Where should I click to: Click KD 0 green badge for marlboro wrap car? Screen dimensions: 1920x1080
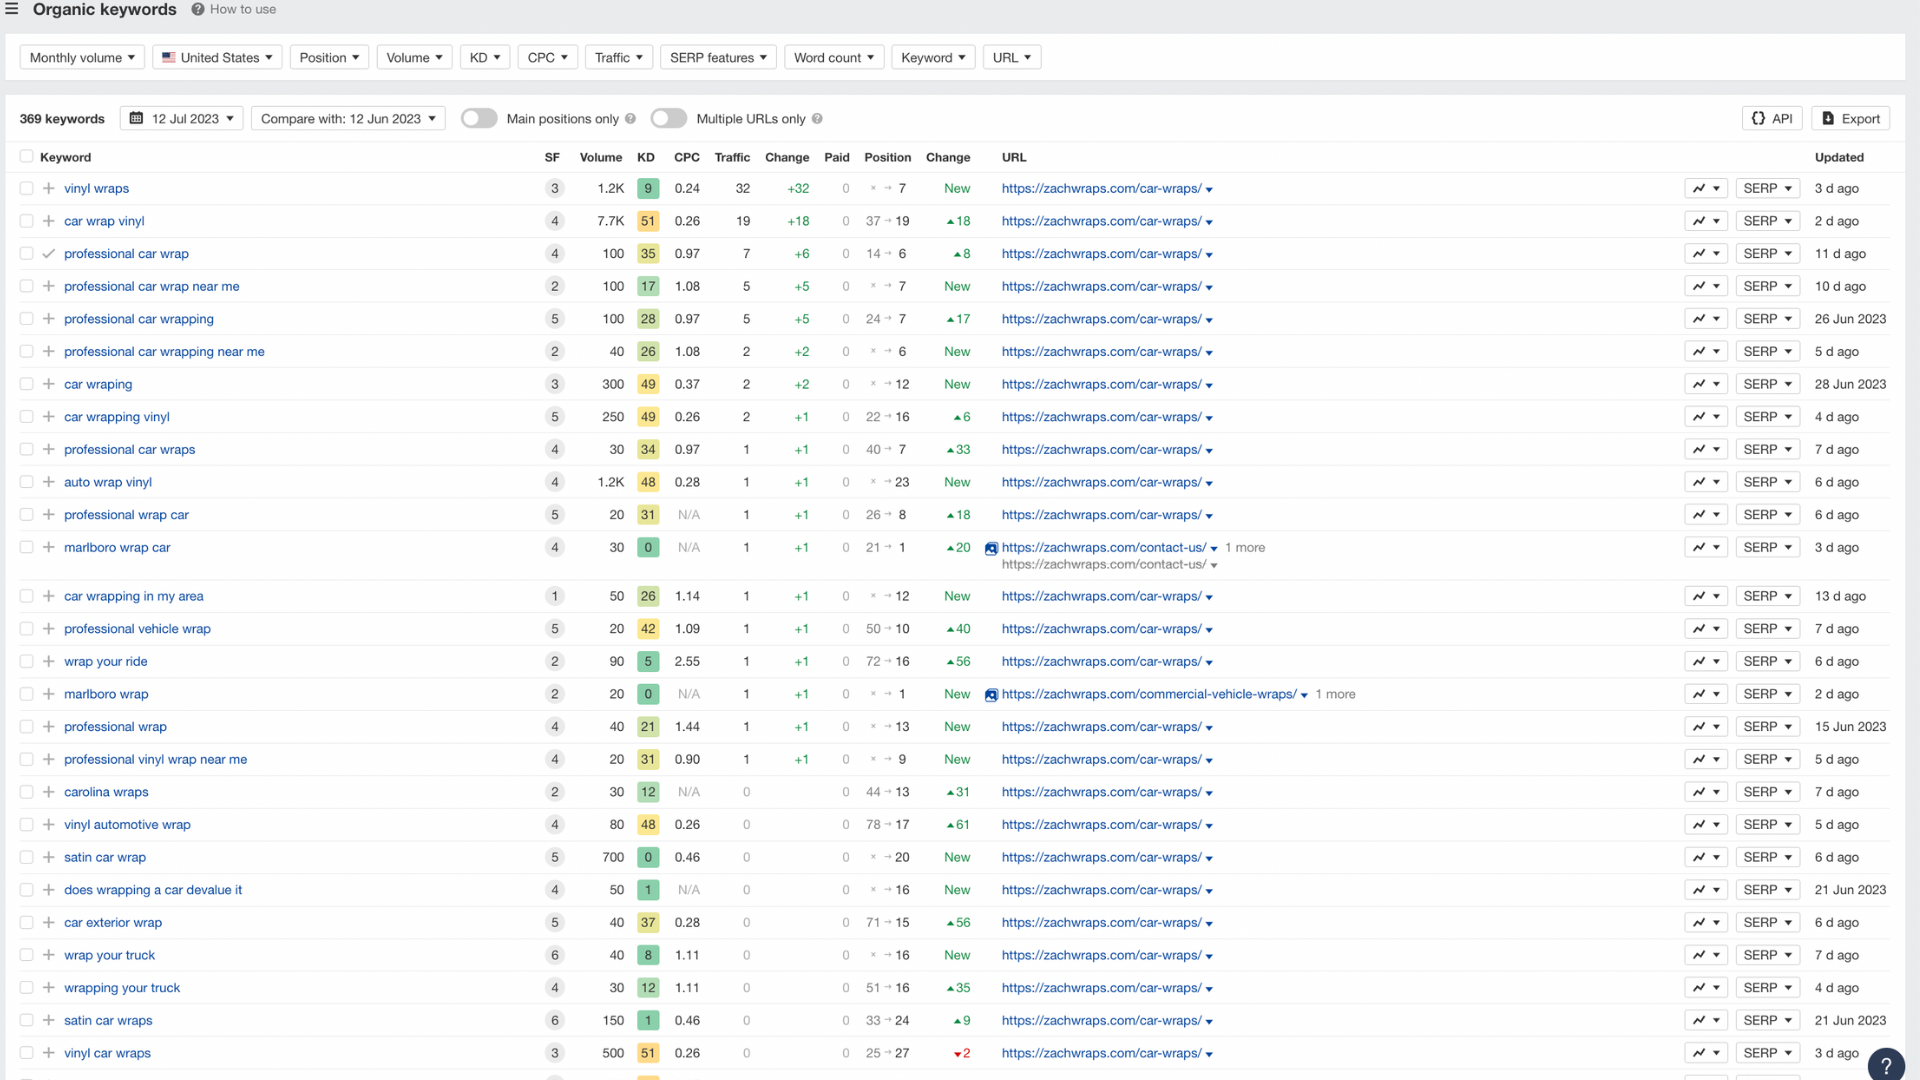(648, 547)
